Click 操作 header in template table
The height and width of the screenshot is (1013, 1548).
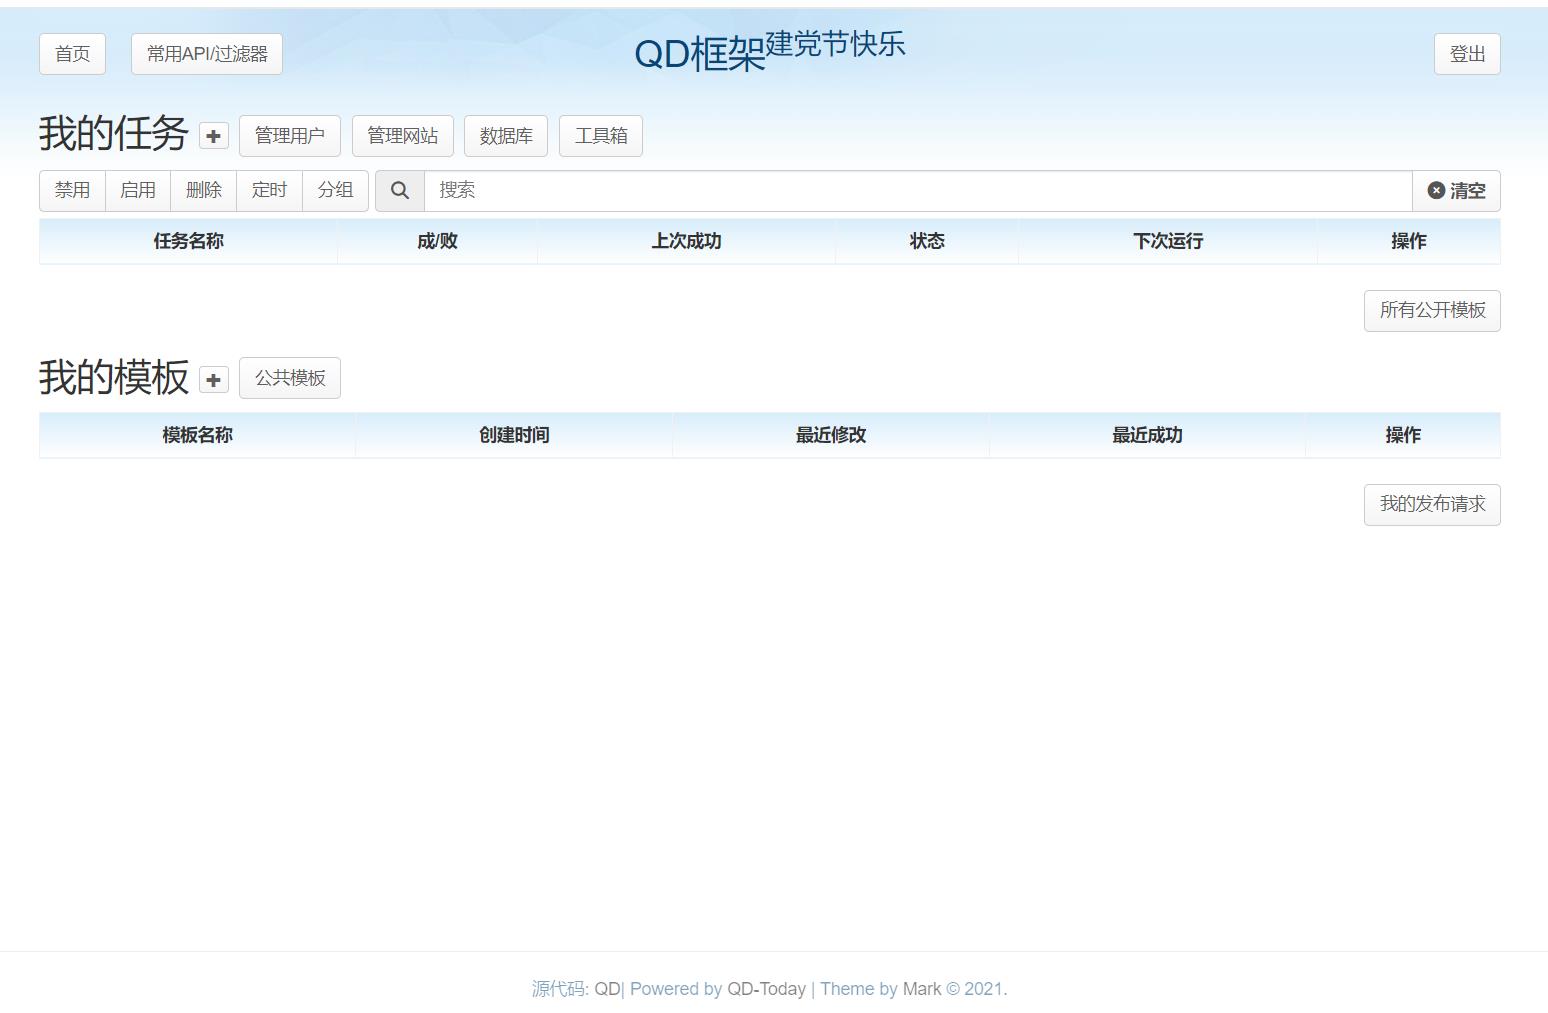point(1403,435)
